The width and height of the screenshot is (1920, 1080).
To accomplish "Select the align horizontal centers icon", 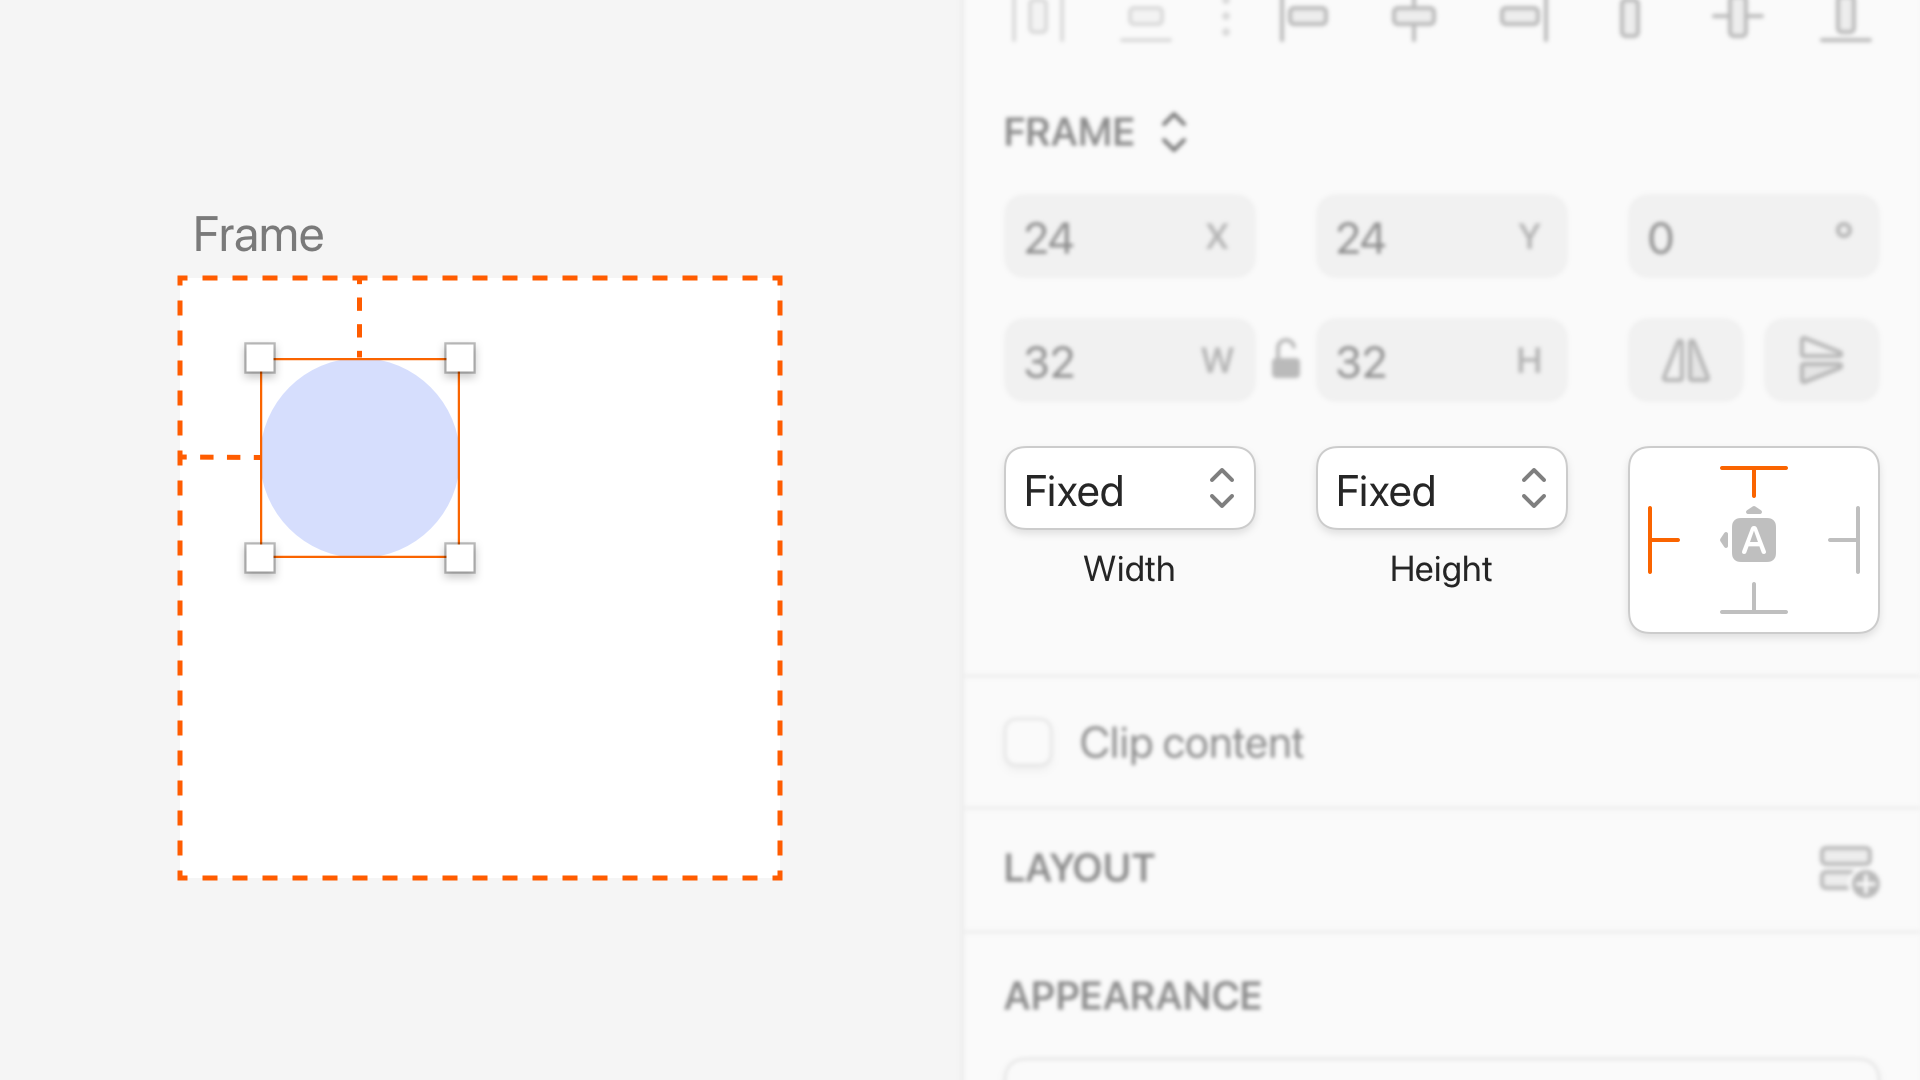I will point(1415,20).
